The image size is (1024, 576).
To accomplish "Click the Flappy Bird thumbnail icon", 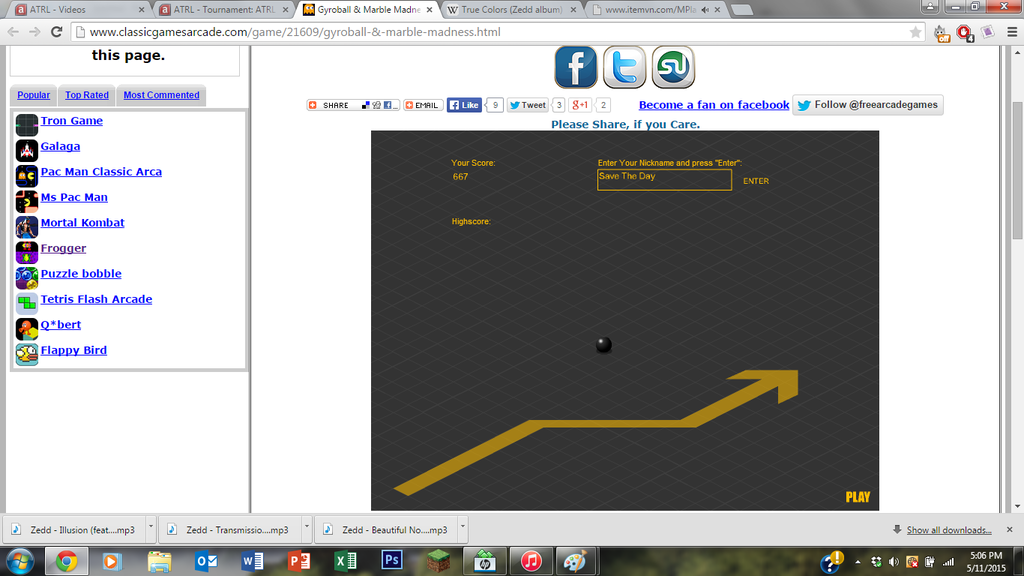I will click(27, 354).
